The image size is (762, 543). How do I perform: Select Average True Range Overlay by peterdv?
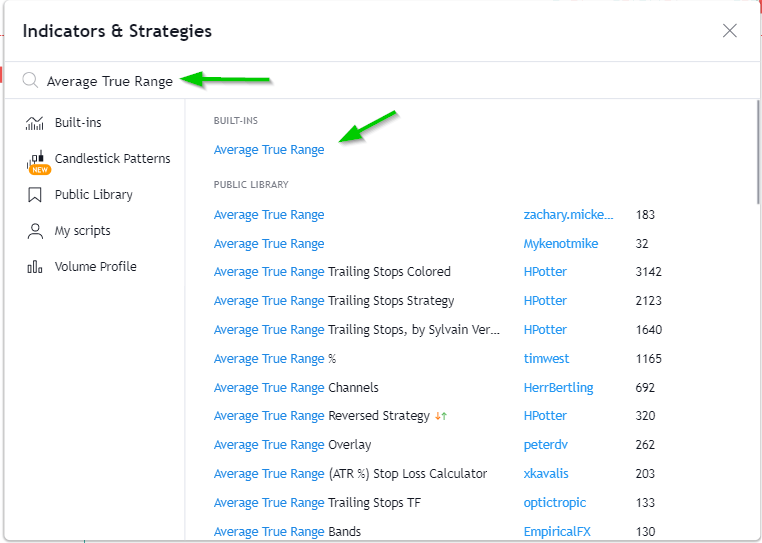click(x=292, y=445)
